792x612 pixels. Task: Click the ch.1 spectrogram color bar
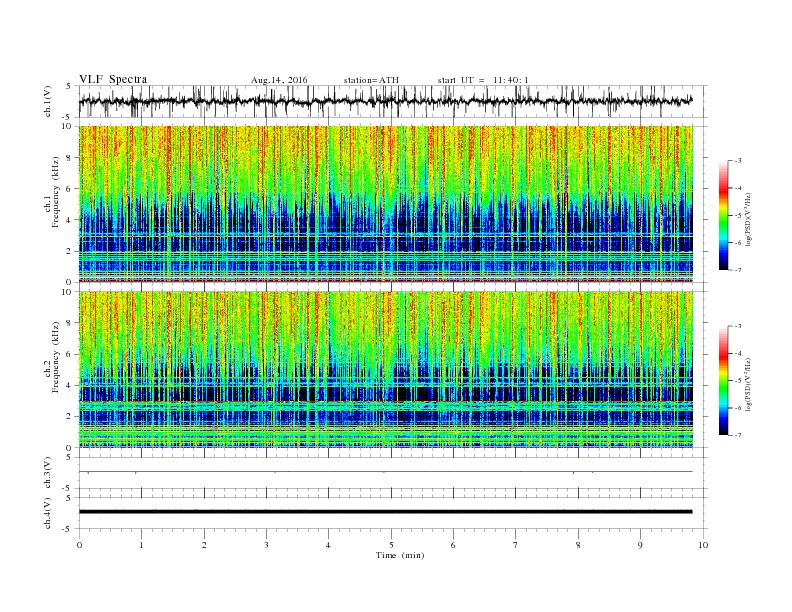[724, 216]
